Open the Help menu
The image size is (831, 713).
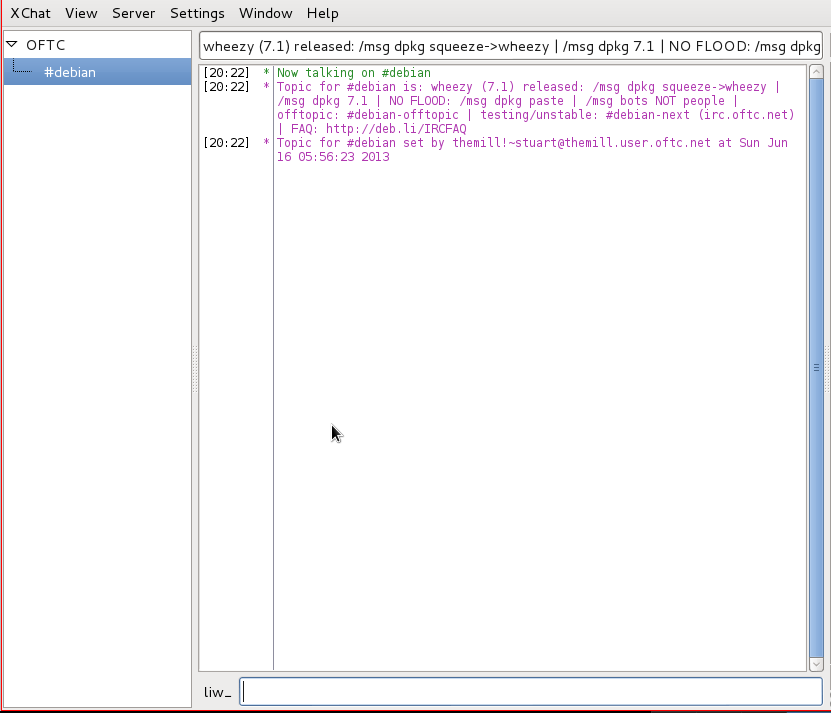[x=322, y=13]
